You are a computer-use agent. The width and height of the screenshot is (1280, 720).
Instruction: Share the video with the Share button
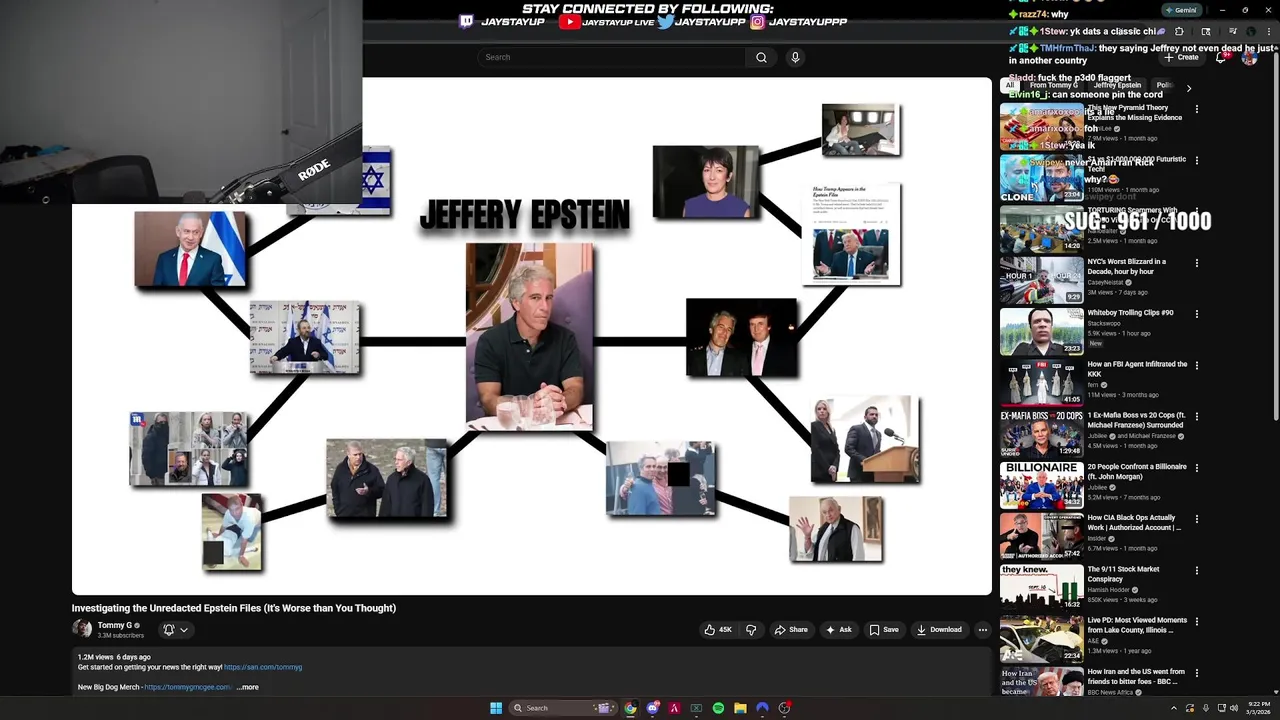(791, 630)
